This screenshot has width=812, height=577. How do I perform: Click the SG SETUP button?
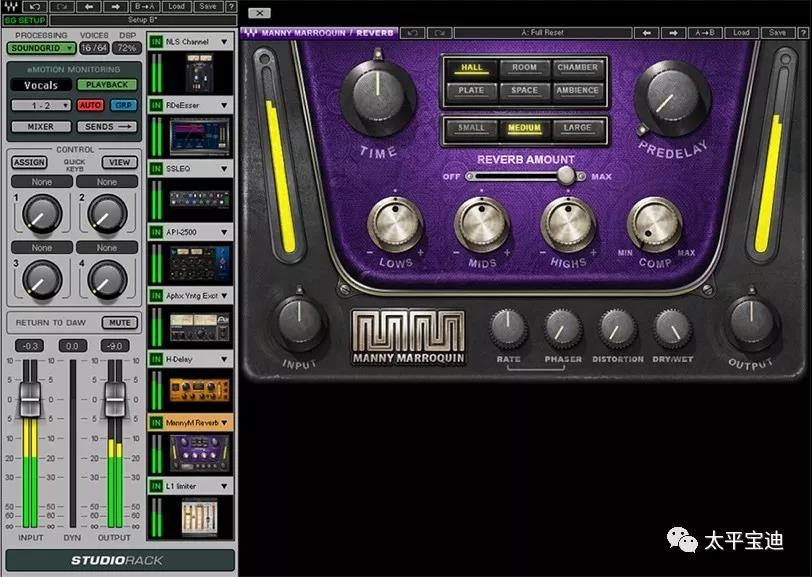(x=25, y=20)
